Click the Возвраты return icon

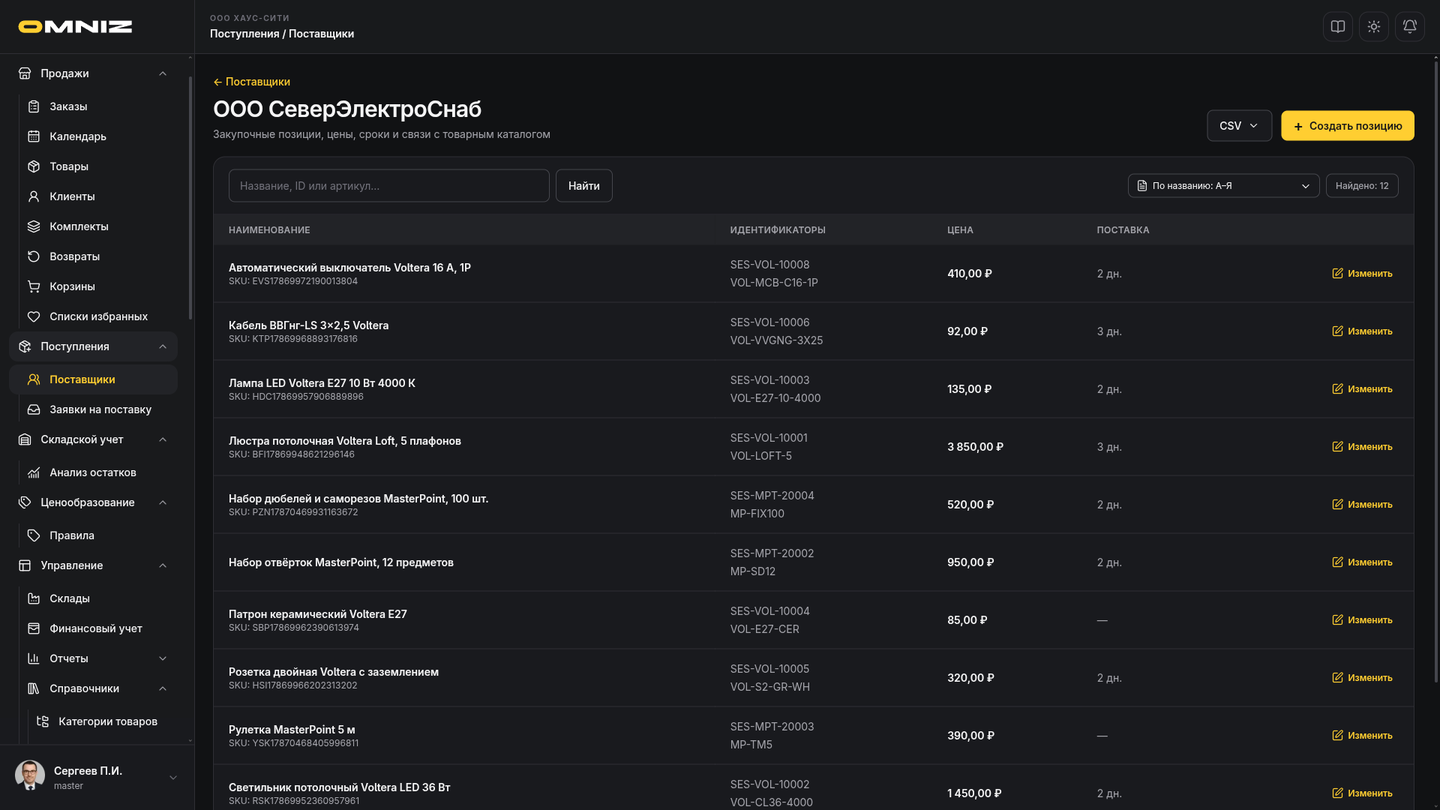34,256
